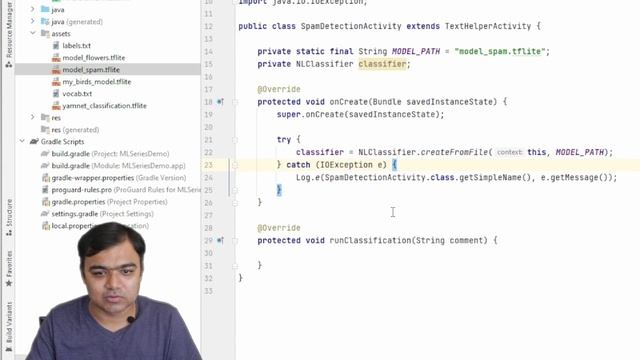Click the res (generated) folder icon
Screen dimensions: 640x360
click(x=45, y=130)
